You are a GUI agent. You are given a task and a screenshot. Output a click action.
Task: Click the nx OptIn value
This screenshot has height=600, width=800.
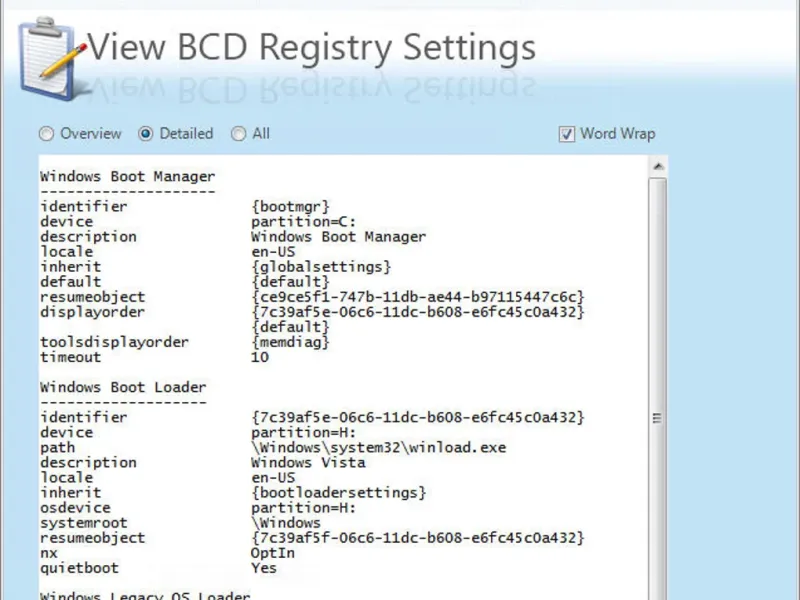click(x=272, y=553)
